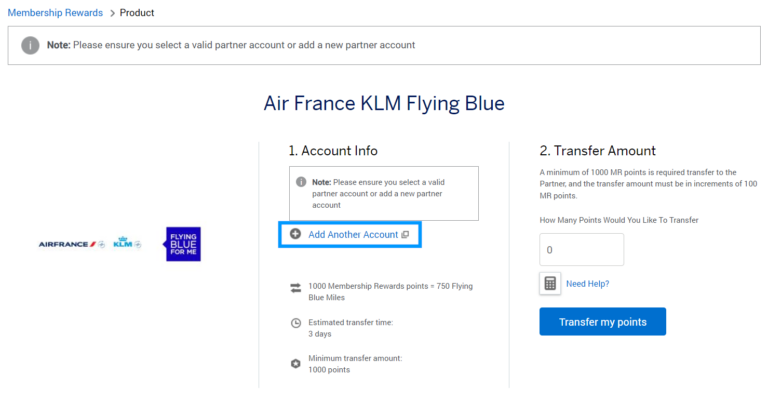Image resolution: width=768 pixels, height=402 pixels.
Task: Open the Need Help? link
Action: pos(588,284)
